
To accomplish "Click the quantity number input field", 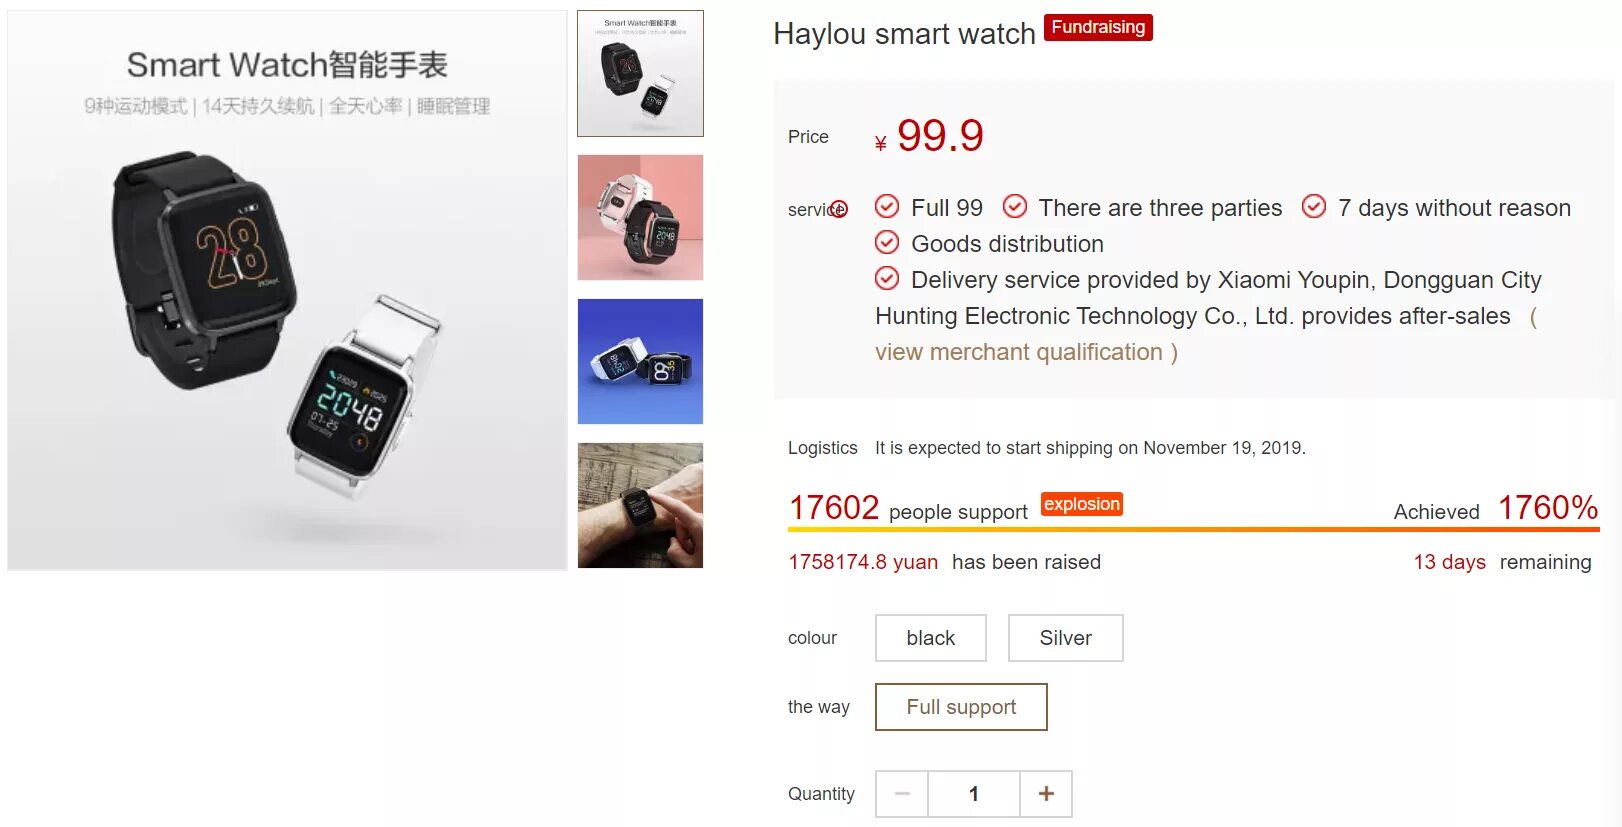I will (974, 794).
